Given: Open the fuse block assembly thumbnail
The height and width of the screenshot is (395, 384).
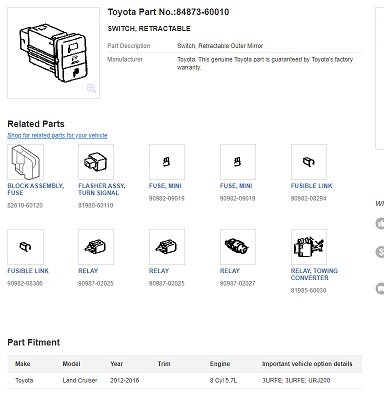Looking at the screenshot, I should tap(25, 162).
